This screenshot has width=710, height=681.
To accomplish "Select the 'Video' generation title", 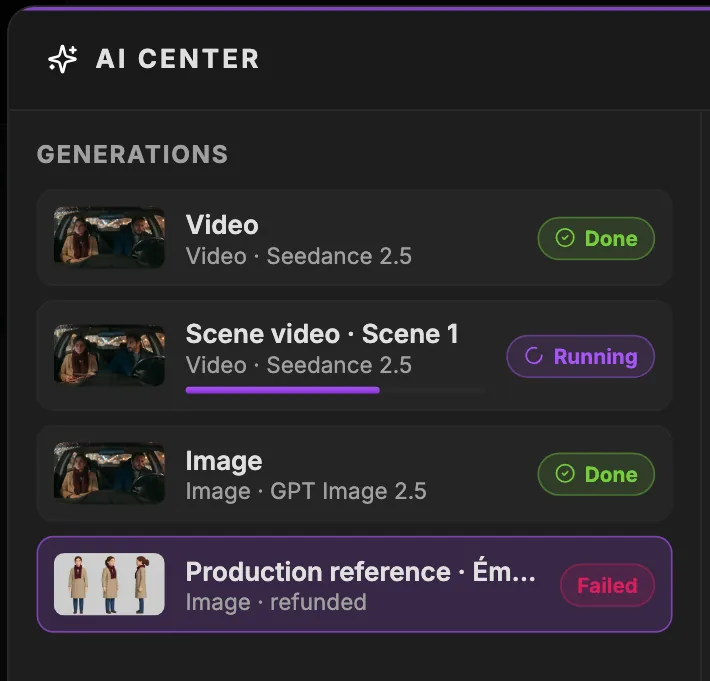I will coord(222,225).
